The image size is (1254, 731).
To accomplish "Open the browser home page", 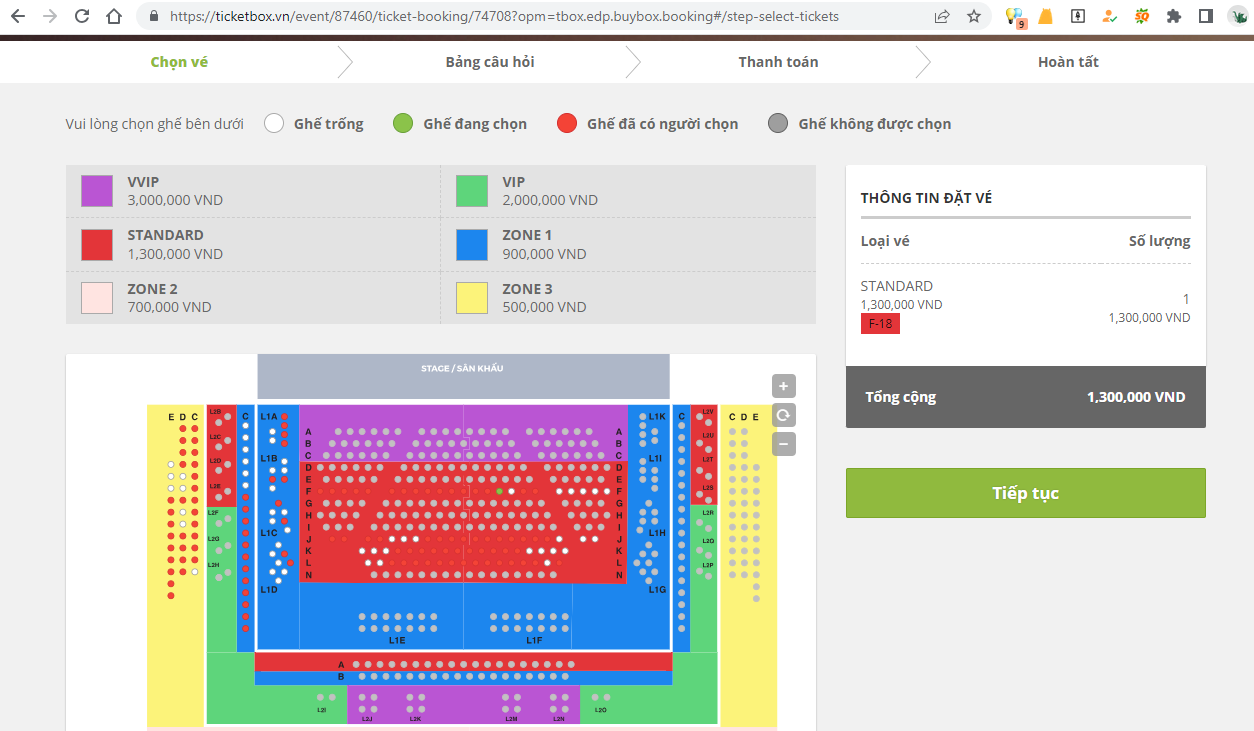I will tap(114, 16).
